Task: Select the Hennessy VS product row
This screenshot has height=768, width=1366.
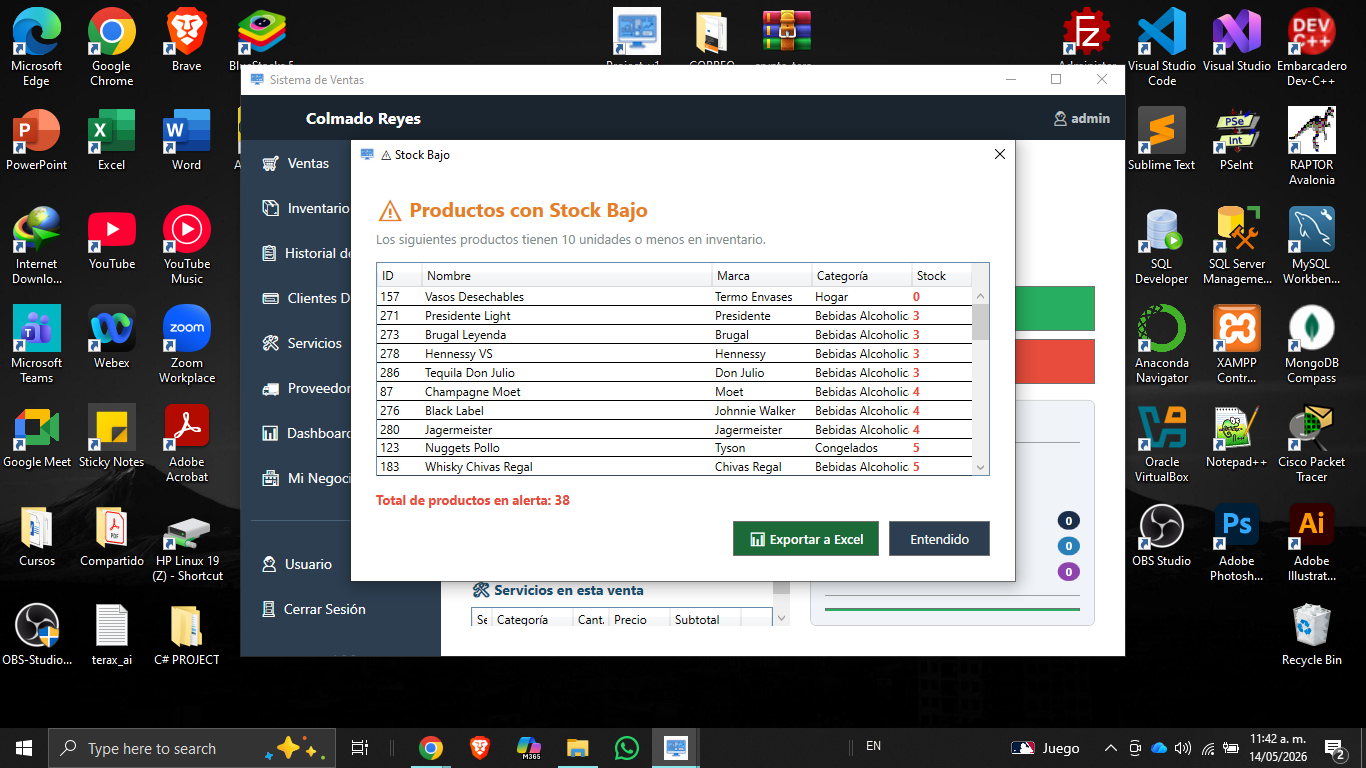Action: click(674, 354)
